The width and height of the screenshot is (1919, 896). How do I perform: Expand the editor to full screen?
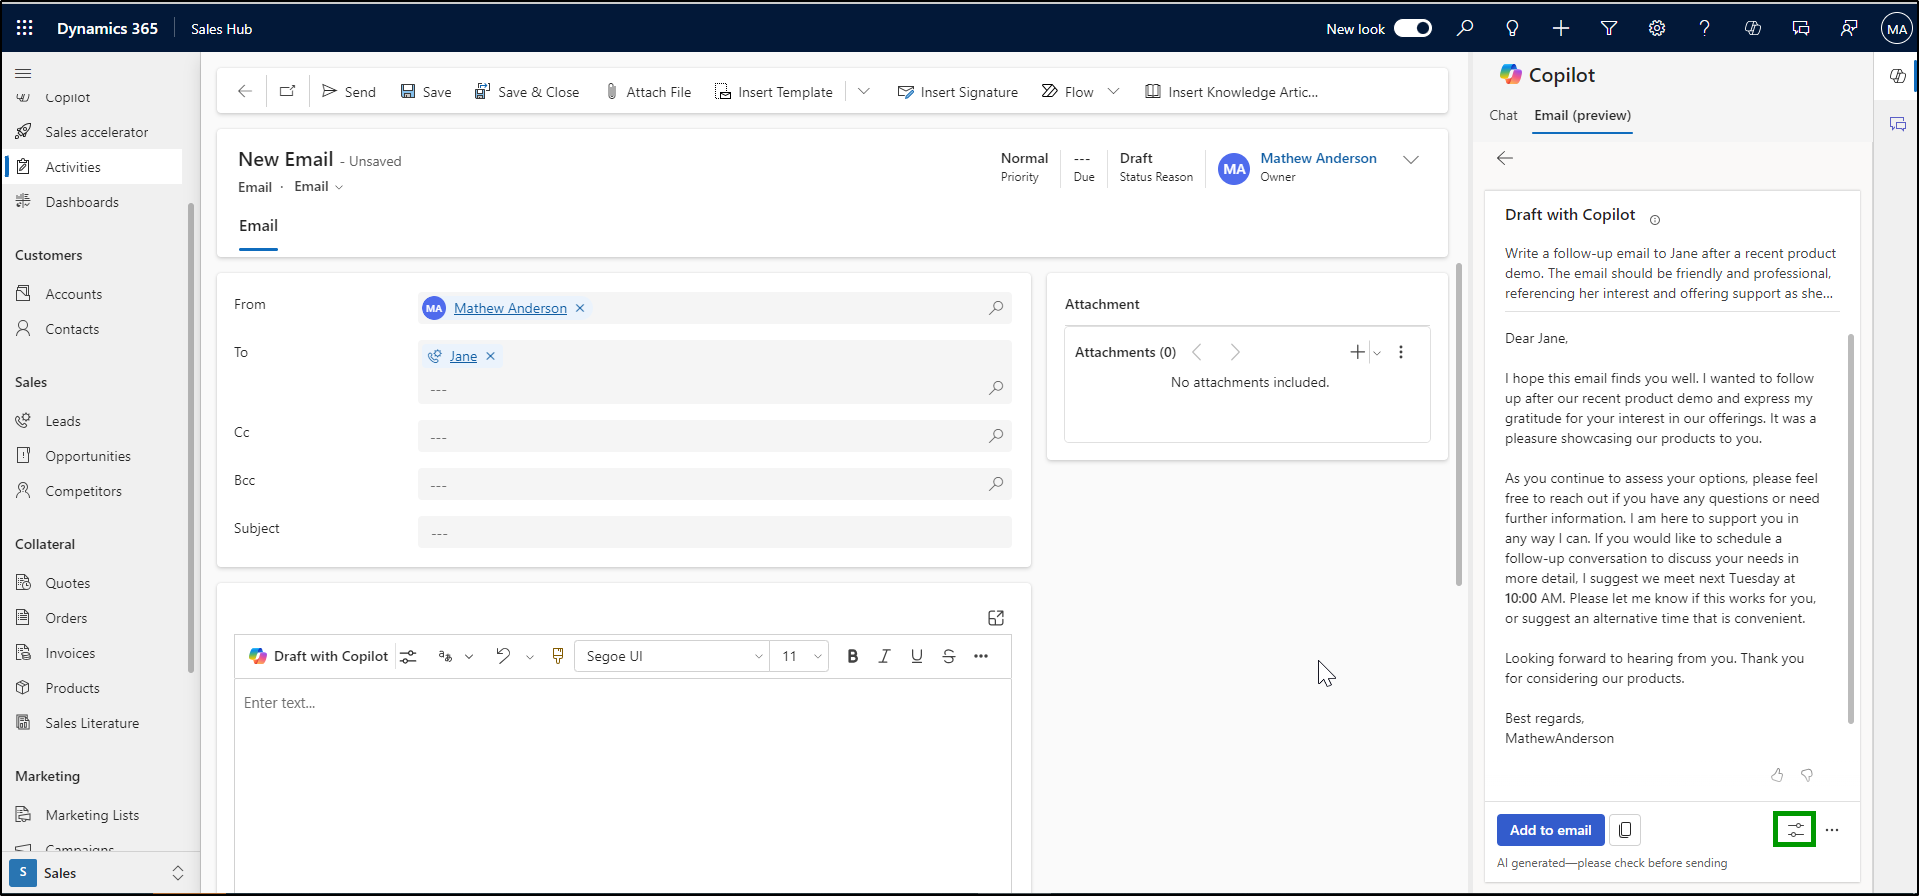click(995, 618)
